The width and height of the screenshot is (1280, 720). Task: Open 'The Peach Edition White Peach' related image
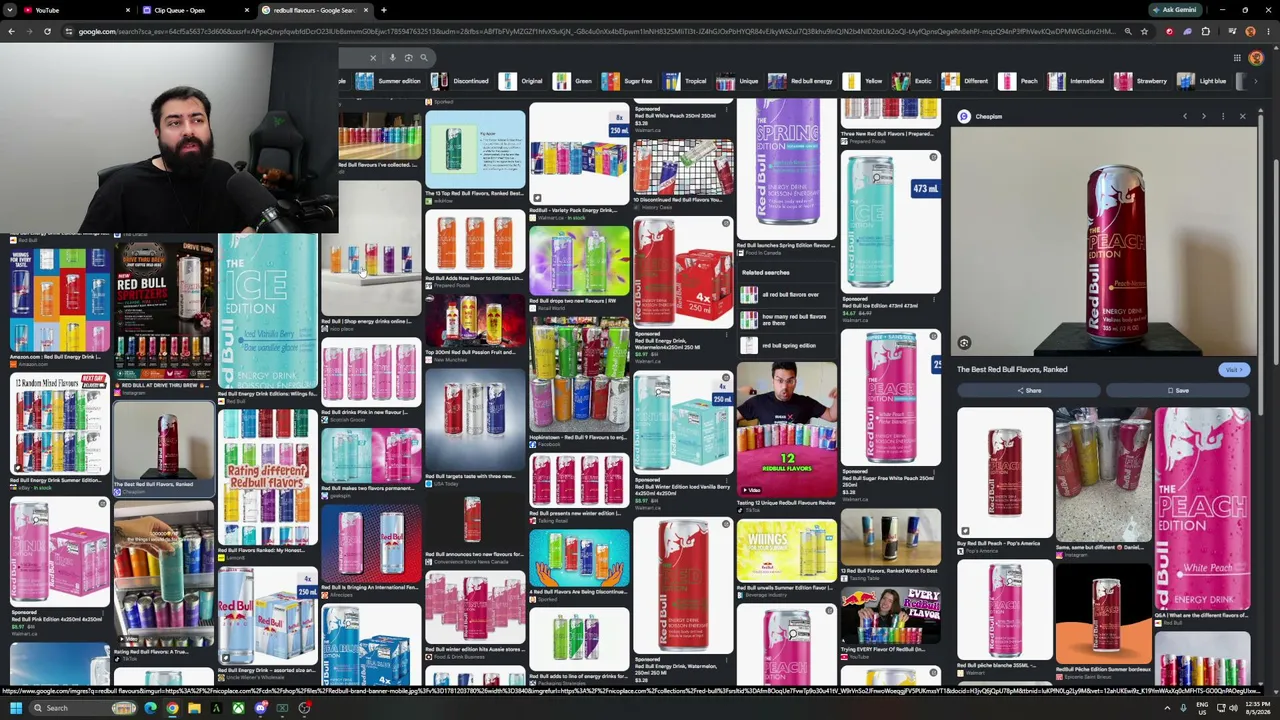click(1202, 508)
